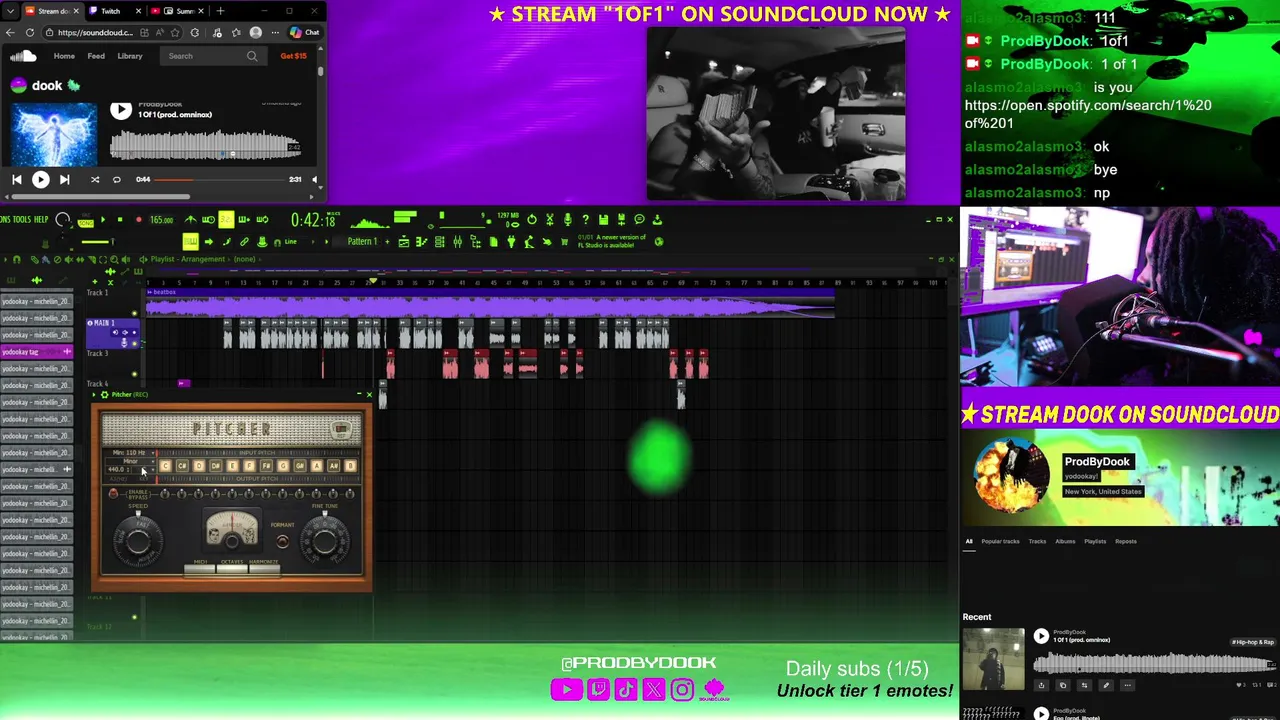Click Home in SoundCloud navigation
The image size is (1280, 720).
pyautogui.click(x=64, y=56)
